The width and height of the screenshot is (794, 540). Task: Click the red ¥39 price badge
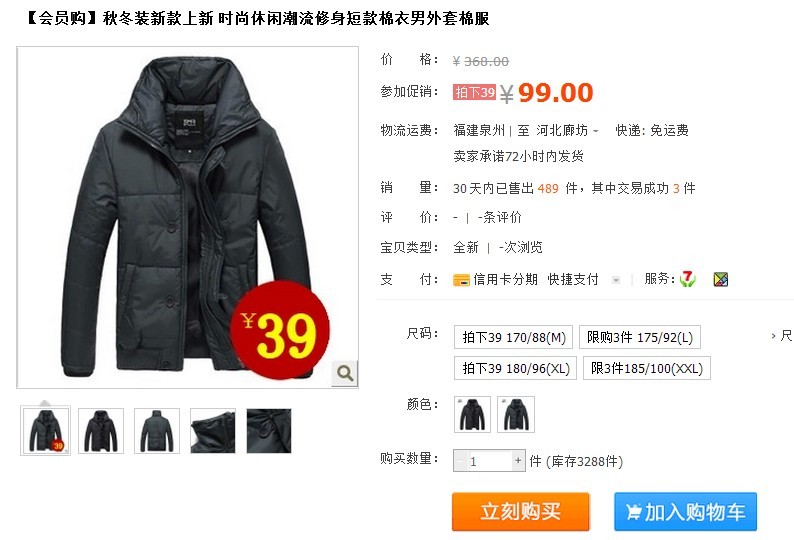280,330
